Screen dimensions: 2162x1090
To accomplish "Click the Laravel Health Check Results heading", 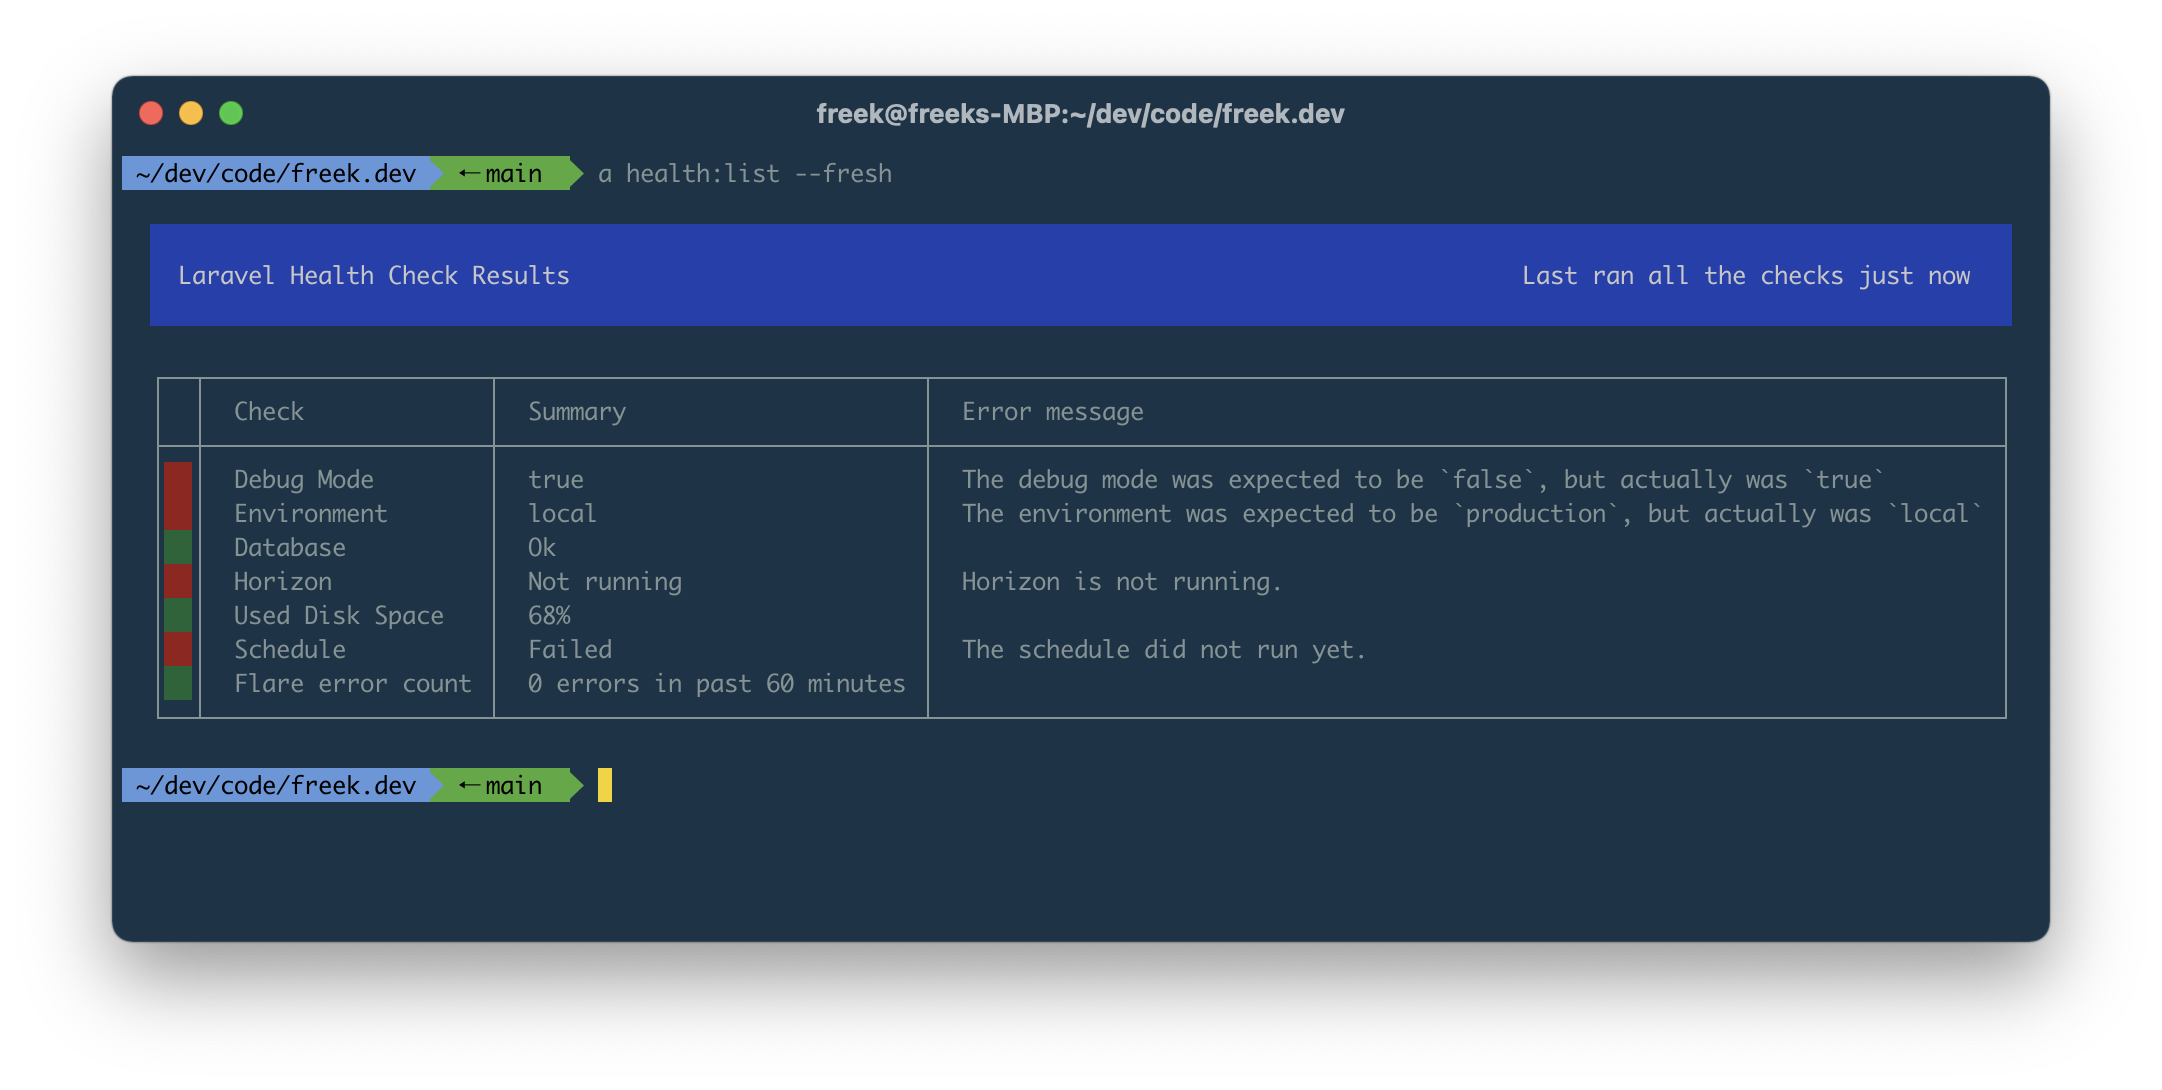I will pos(374,276).
